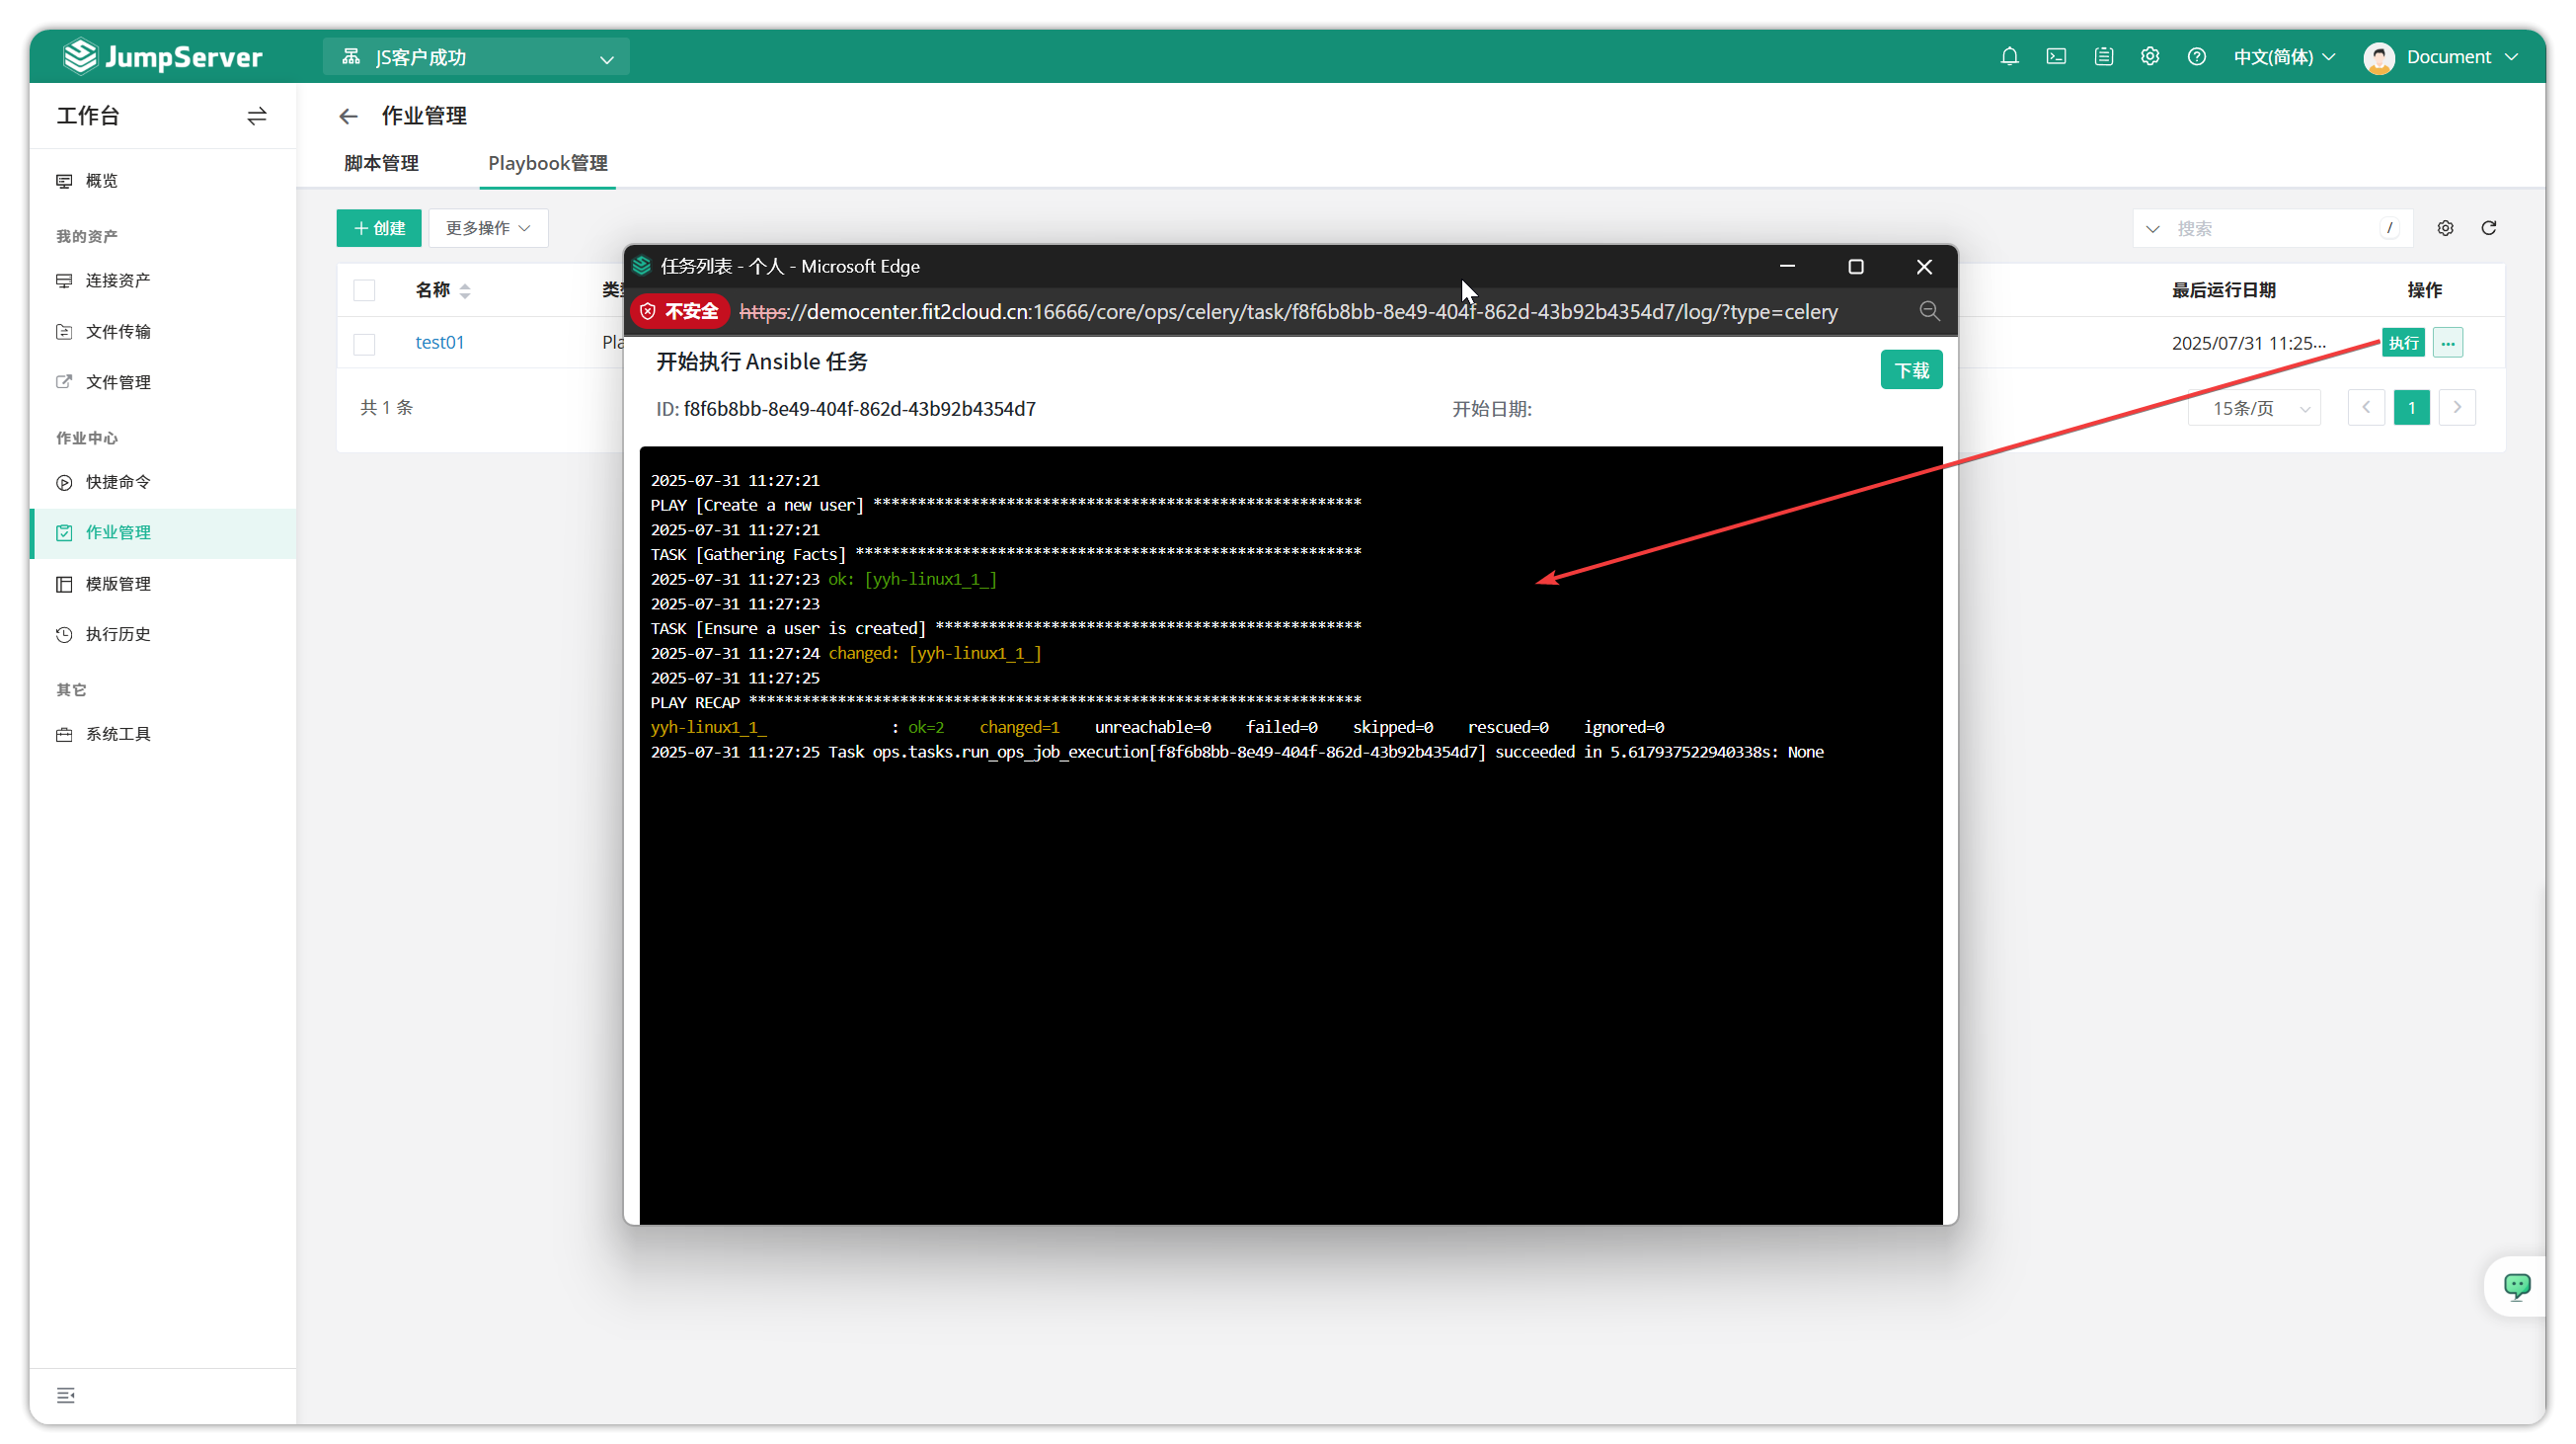
Task: Click the Edge address bar URL
Action: (1288, 311)
